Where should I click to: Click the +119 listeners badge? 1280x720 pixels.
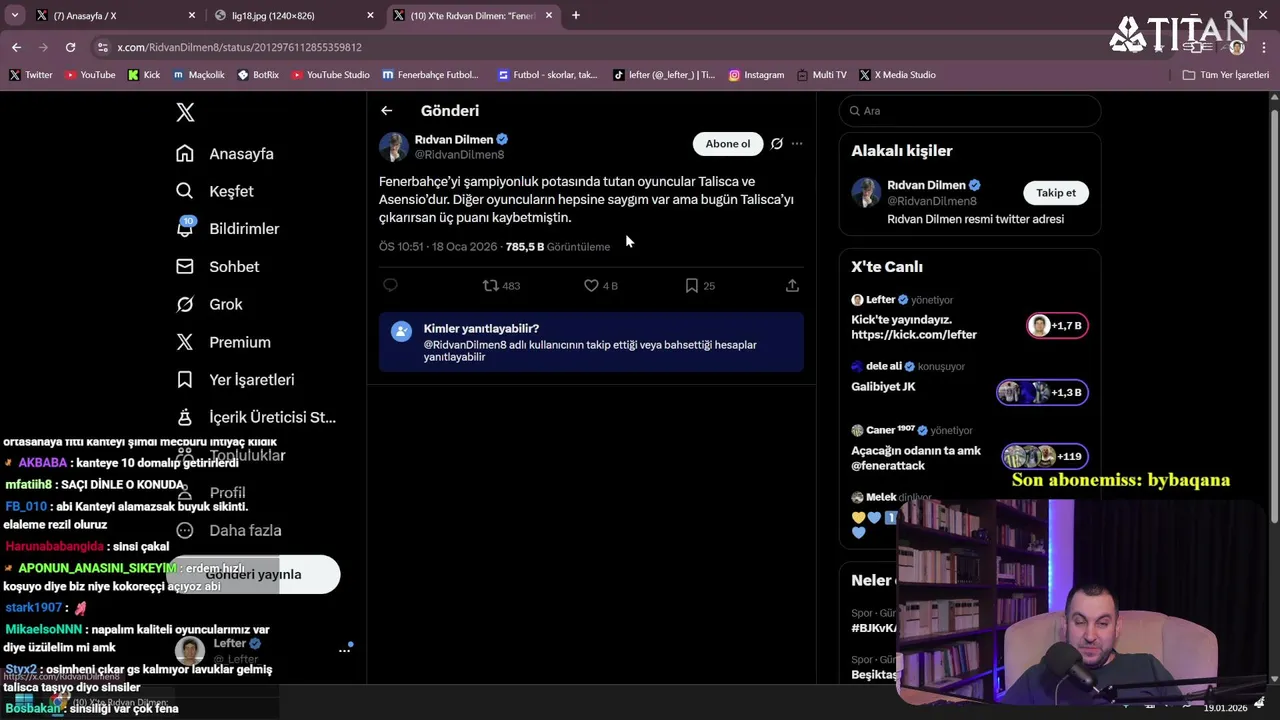tap(1045, 457)
